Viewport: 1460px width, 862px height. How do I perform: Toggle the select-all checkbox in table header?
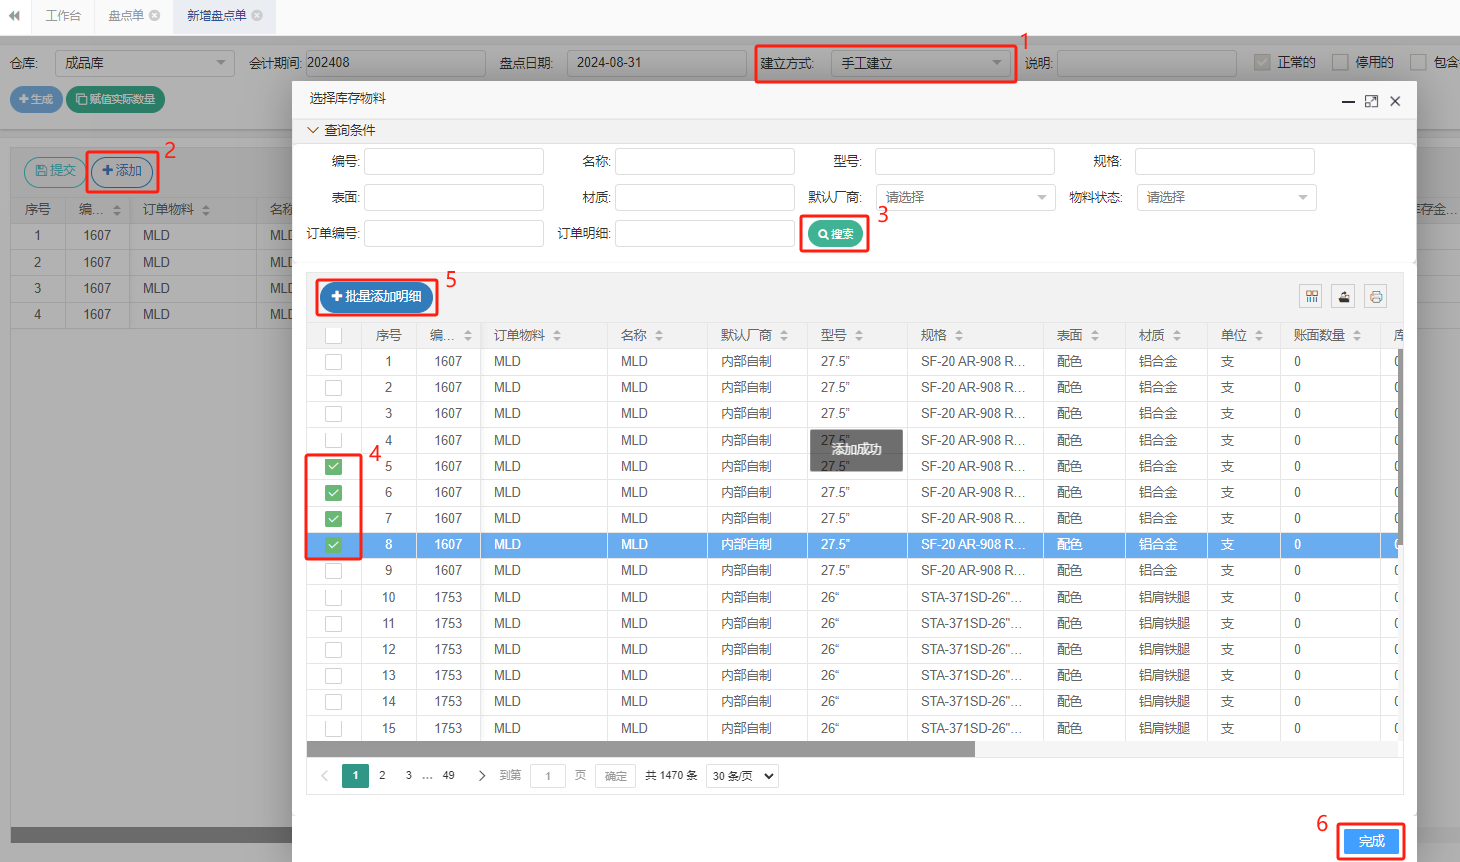[x=334, y=336]
